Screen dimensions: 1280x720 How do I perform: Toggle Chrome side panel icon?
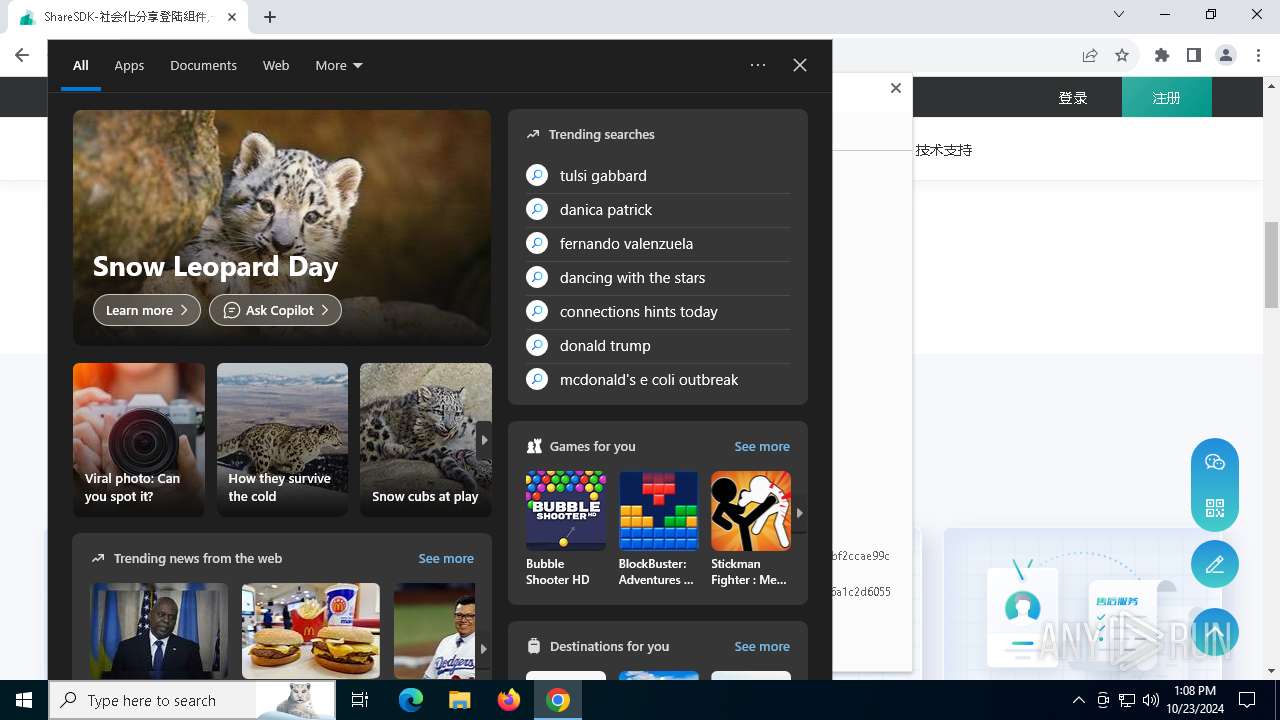click(x=1194, y=55)
